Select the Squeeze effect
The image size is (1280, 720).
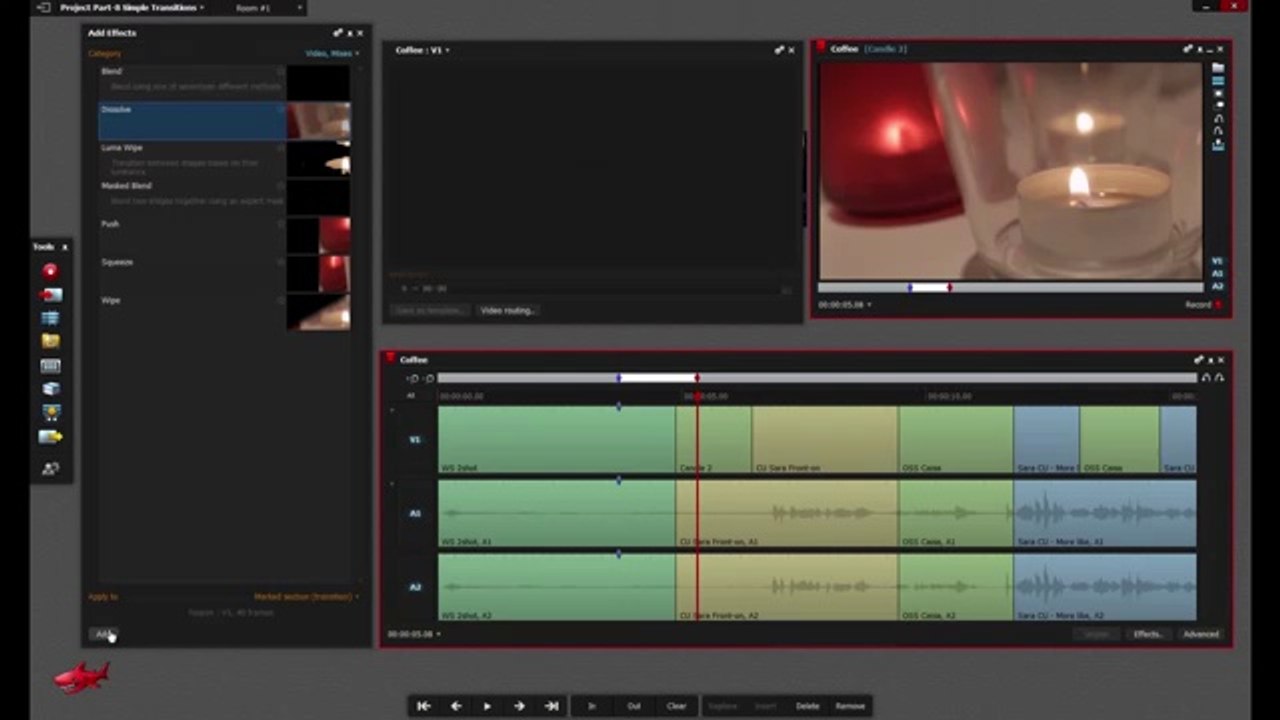click(x=192, y=273)
